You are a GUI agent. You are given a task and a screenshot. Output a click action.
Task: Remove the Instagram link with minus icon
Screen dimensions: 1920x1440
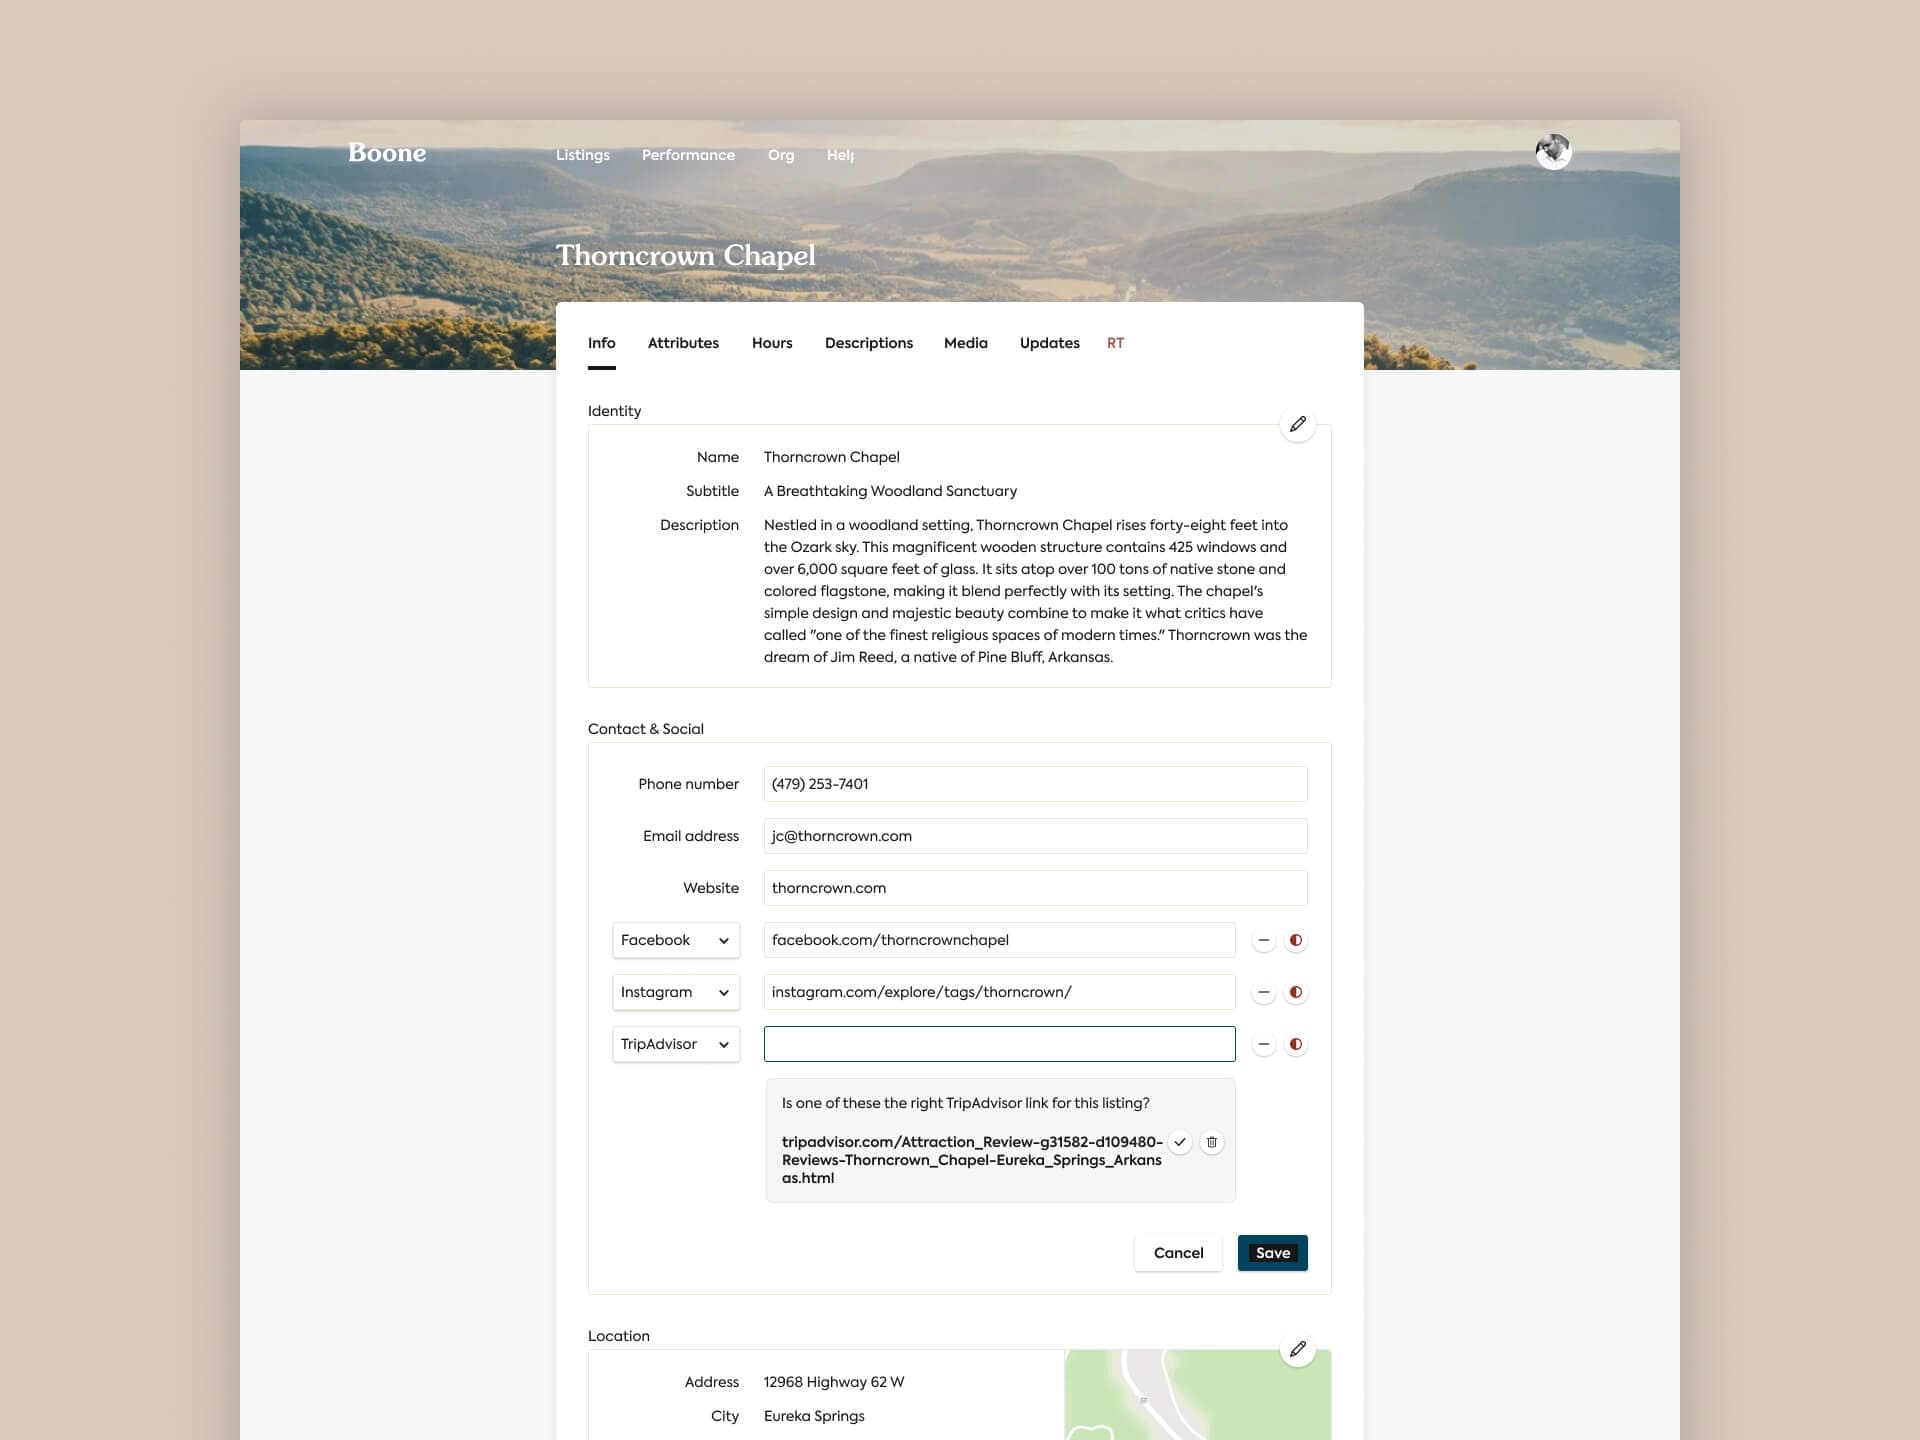click(x=1264, y=992)
